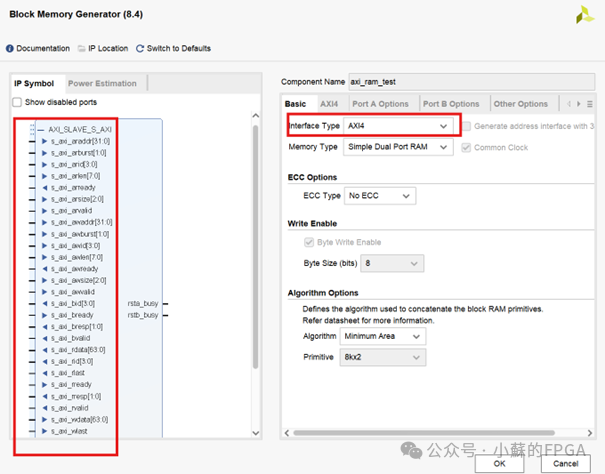Click the s_axi_arsize[2:0] port arrow

44,199
